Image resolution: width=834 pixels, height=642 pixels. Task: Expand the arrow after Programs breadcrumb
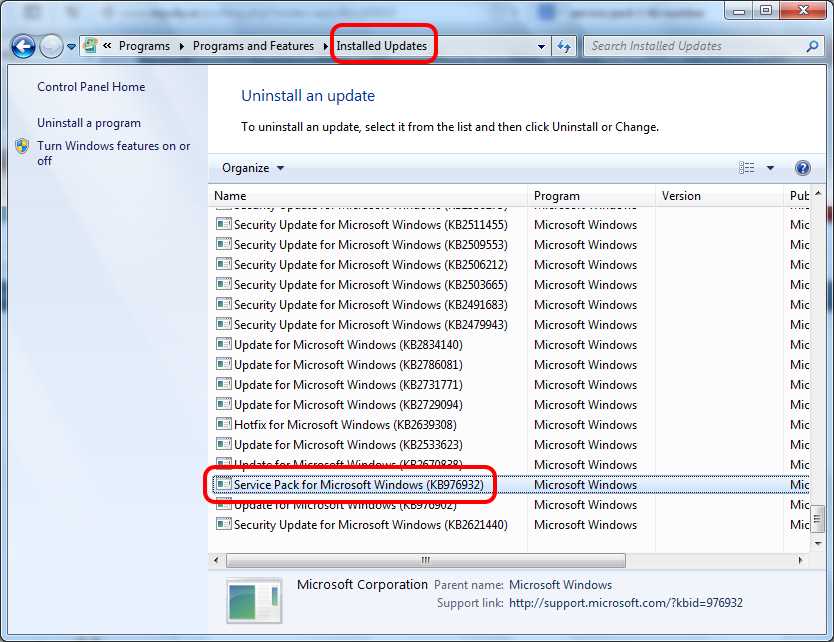[181, 47]
